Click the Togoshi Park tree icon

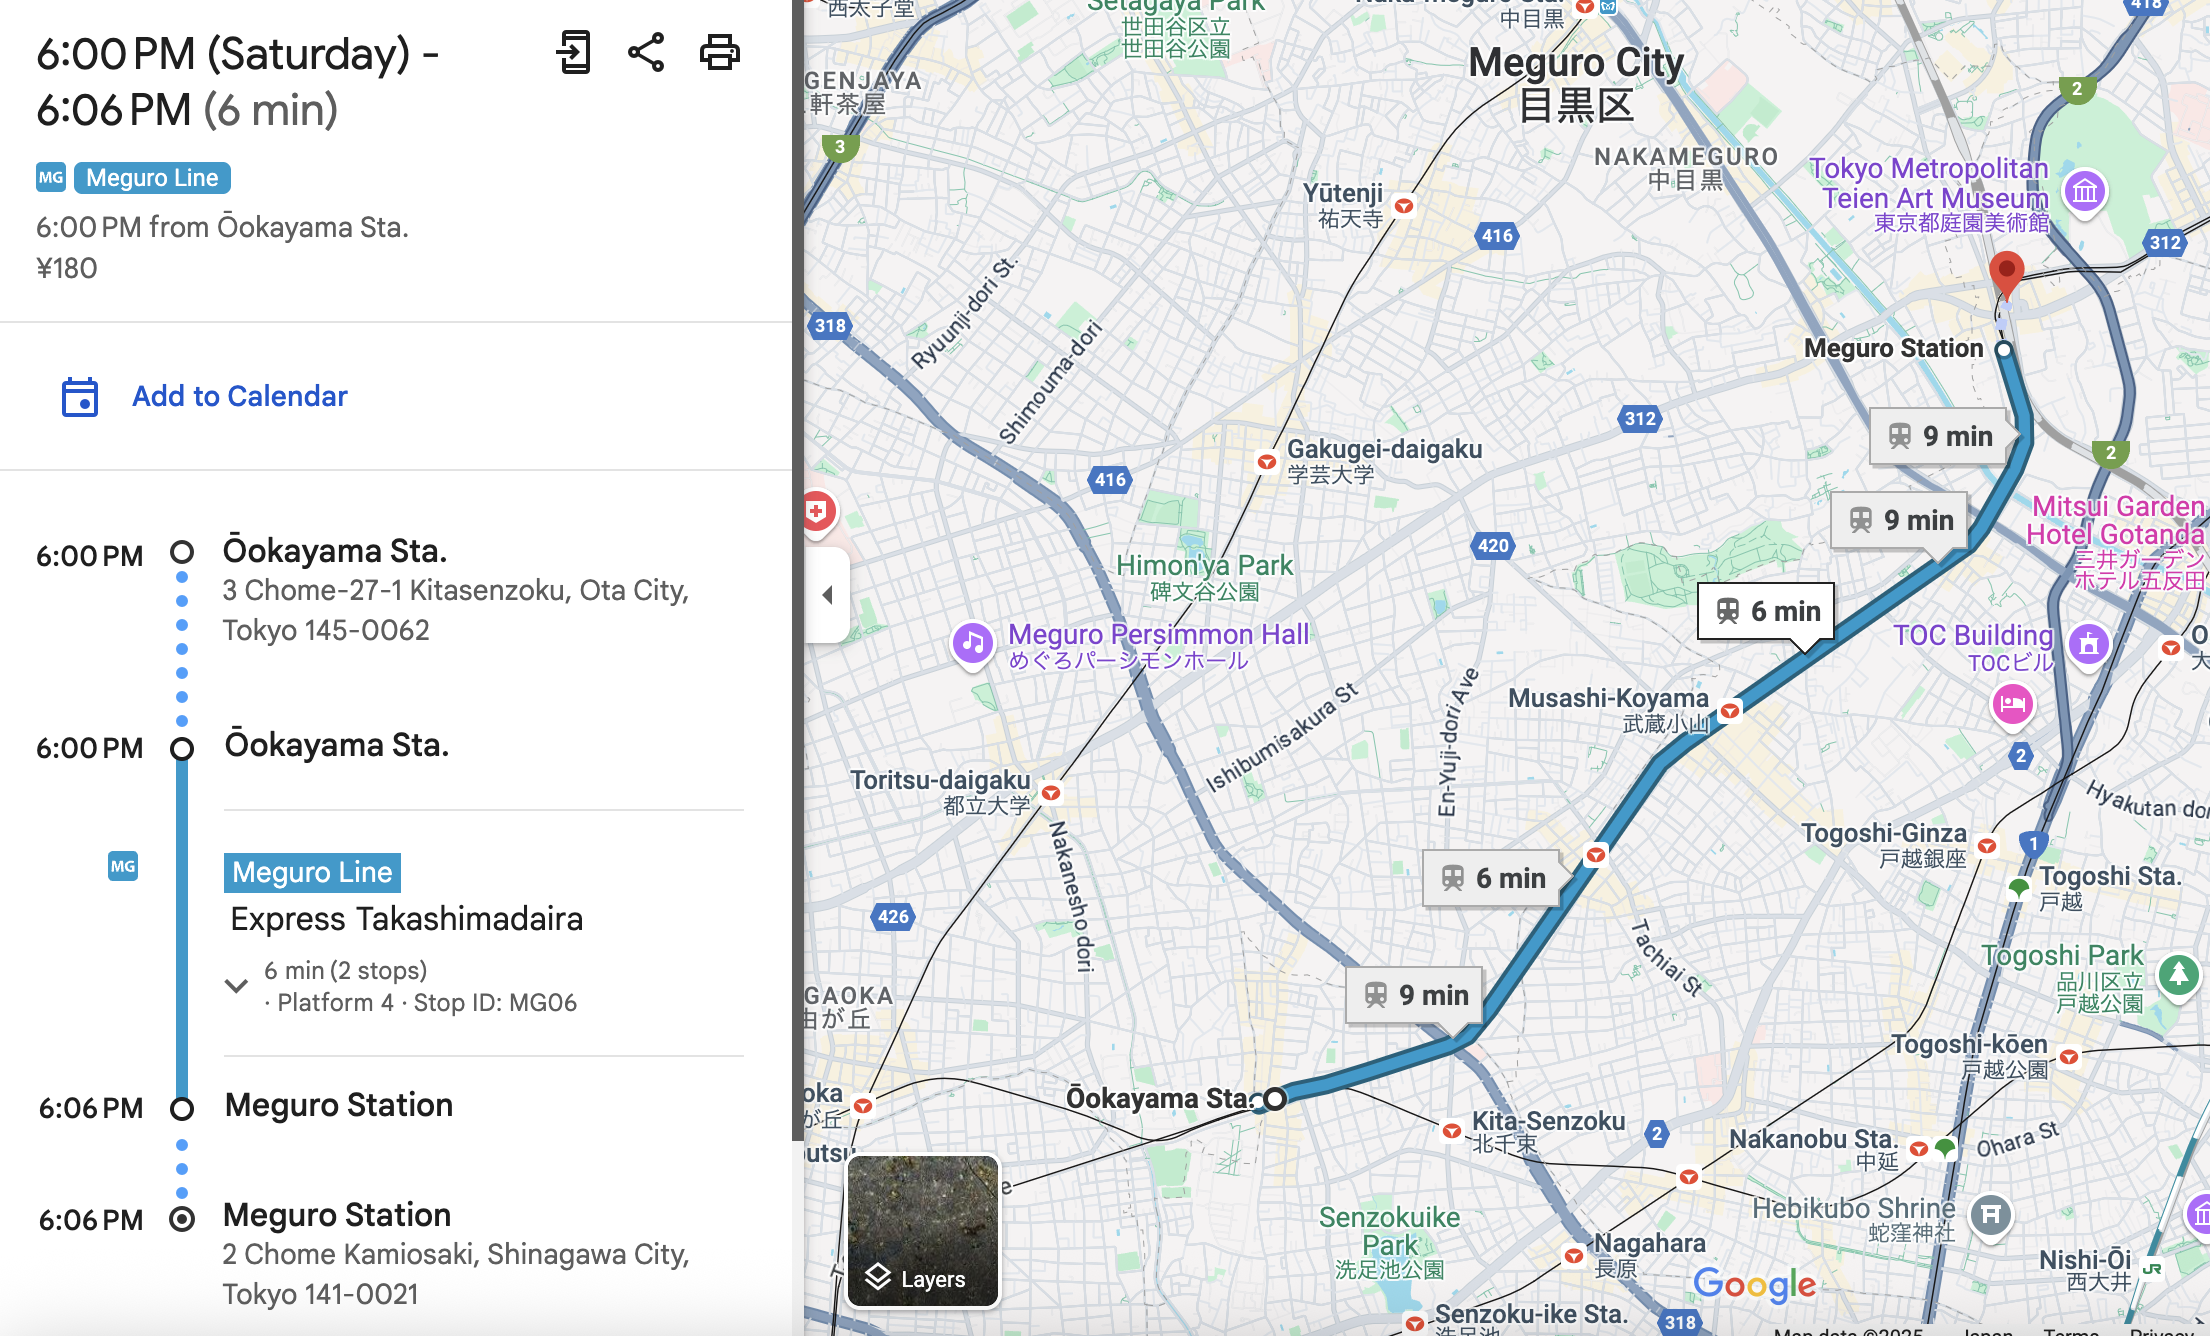(2179, 974)
